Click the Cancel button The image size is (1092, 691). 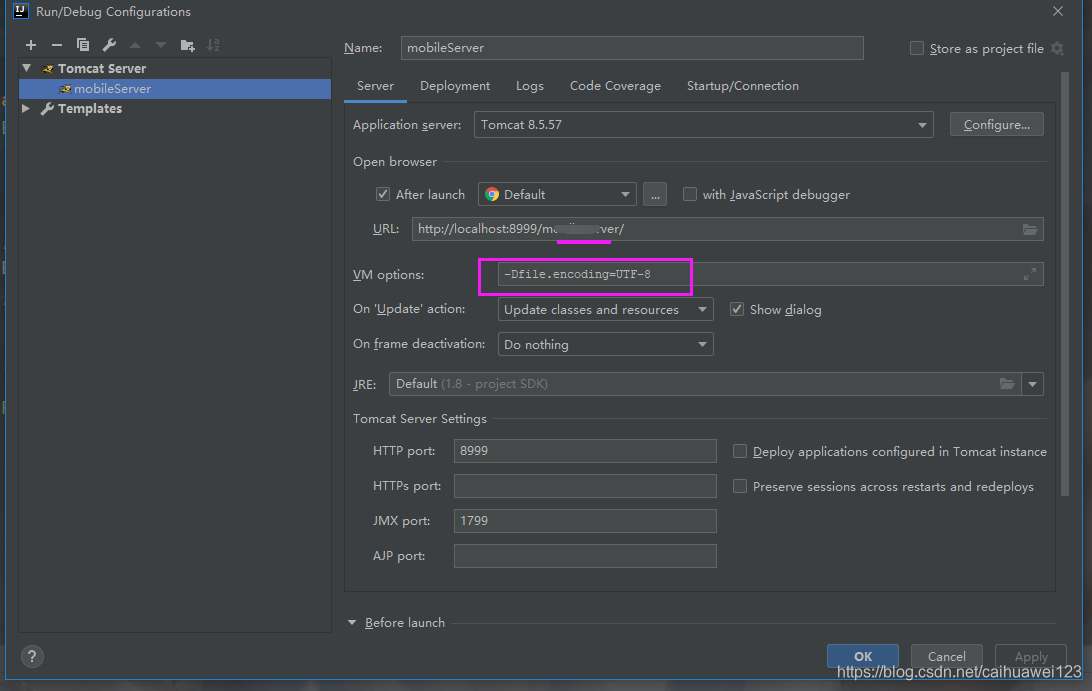pyautogui.click(x=946, y=656)
